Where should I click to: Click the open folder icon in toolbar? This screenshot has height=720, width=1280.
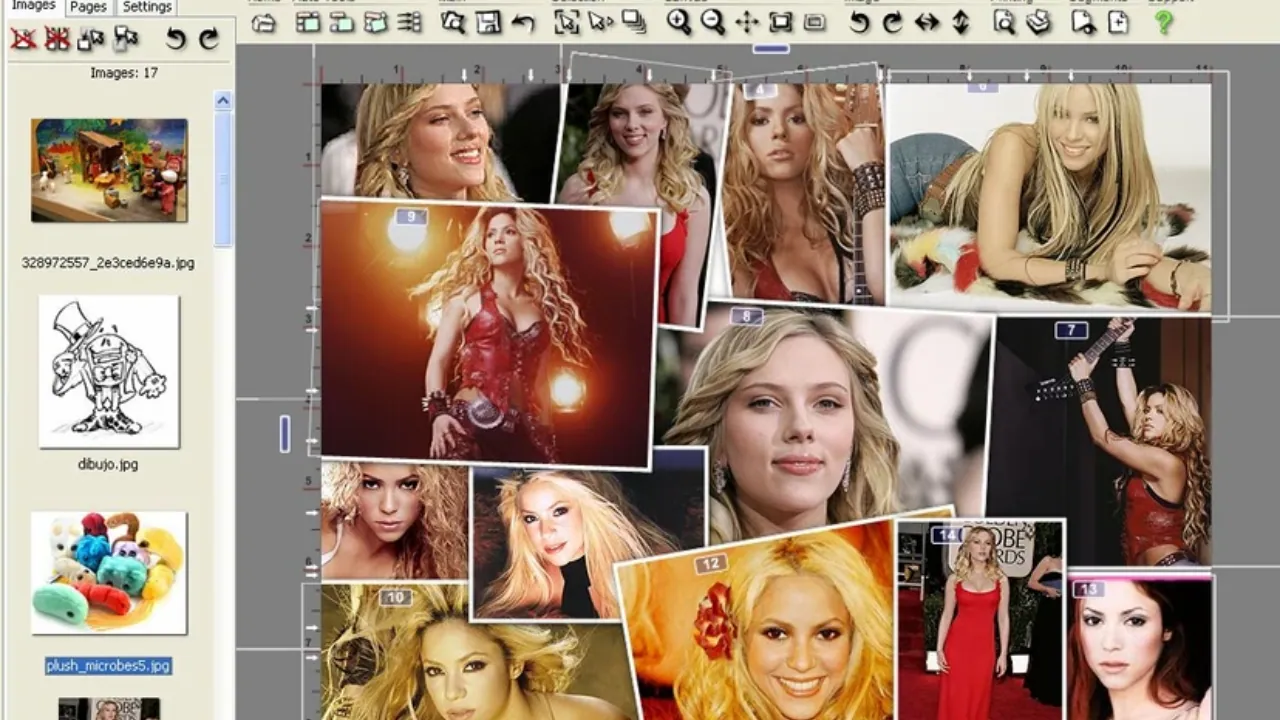(x=264, y=22)
